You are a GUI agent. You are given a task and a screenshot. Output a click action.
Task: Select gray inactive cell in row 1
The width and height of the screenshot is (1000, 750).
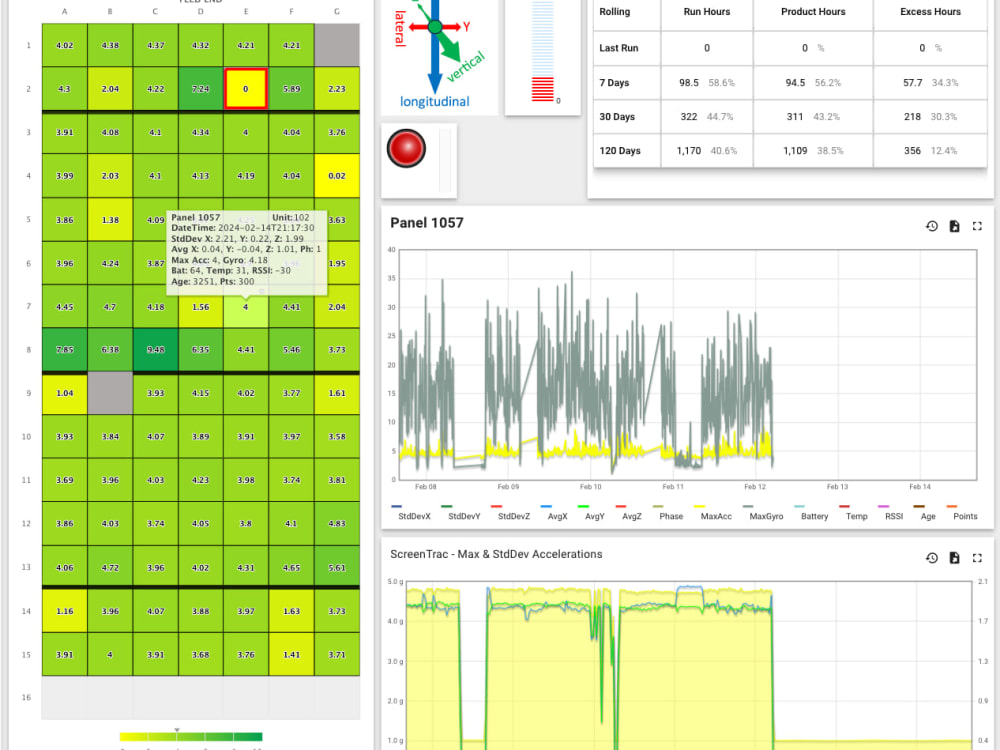pos(337,45)
